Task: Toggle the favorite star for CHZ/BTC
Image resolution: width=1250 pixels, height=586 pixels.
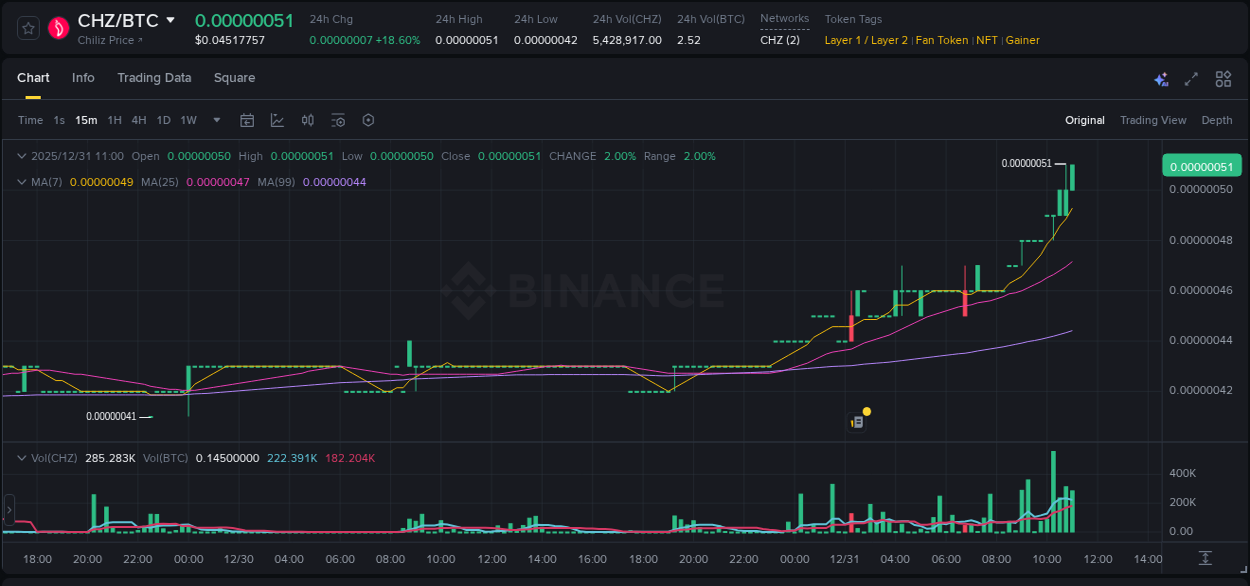Action: [x=27, y=28]
